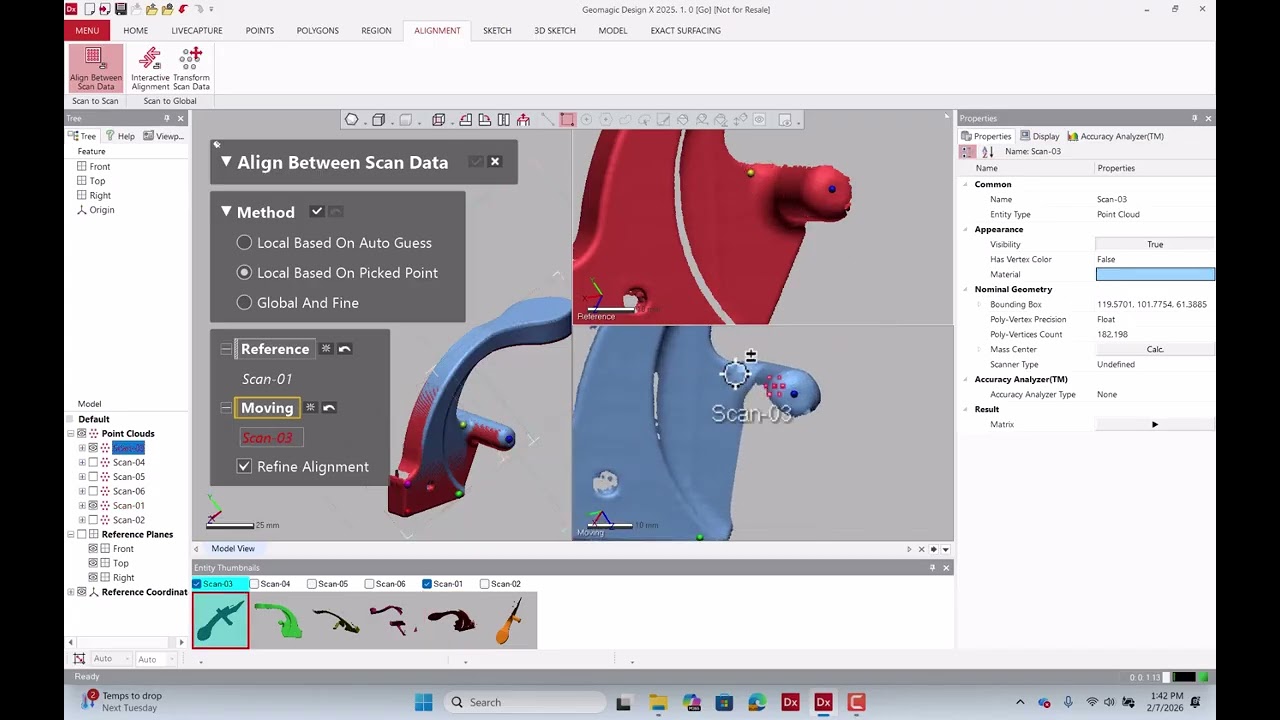Check the Scan-05 thumbnail checkbox
This screenshot has width=1280, height=720.
(312, 584)
